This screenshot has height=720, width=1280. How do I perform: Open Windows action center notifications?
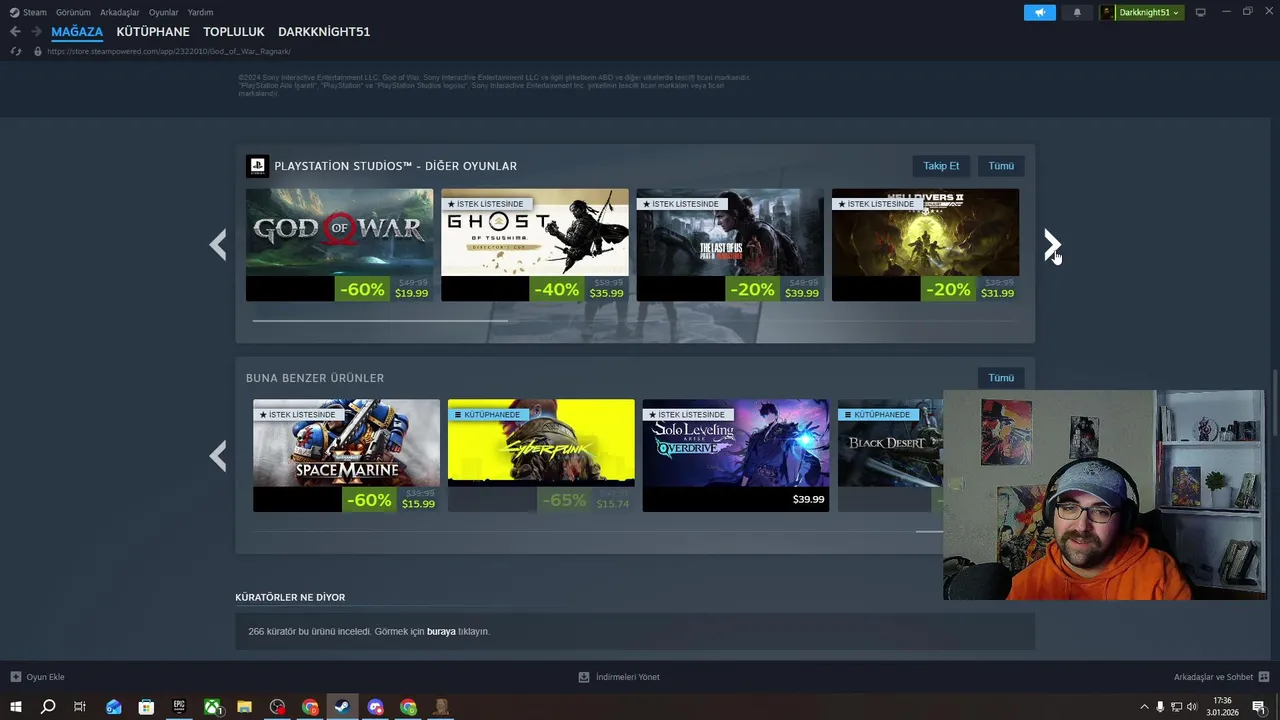(x=1259, y=707)
